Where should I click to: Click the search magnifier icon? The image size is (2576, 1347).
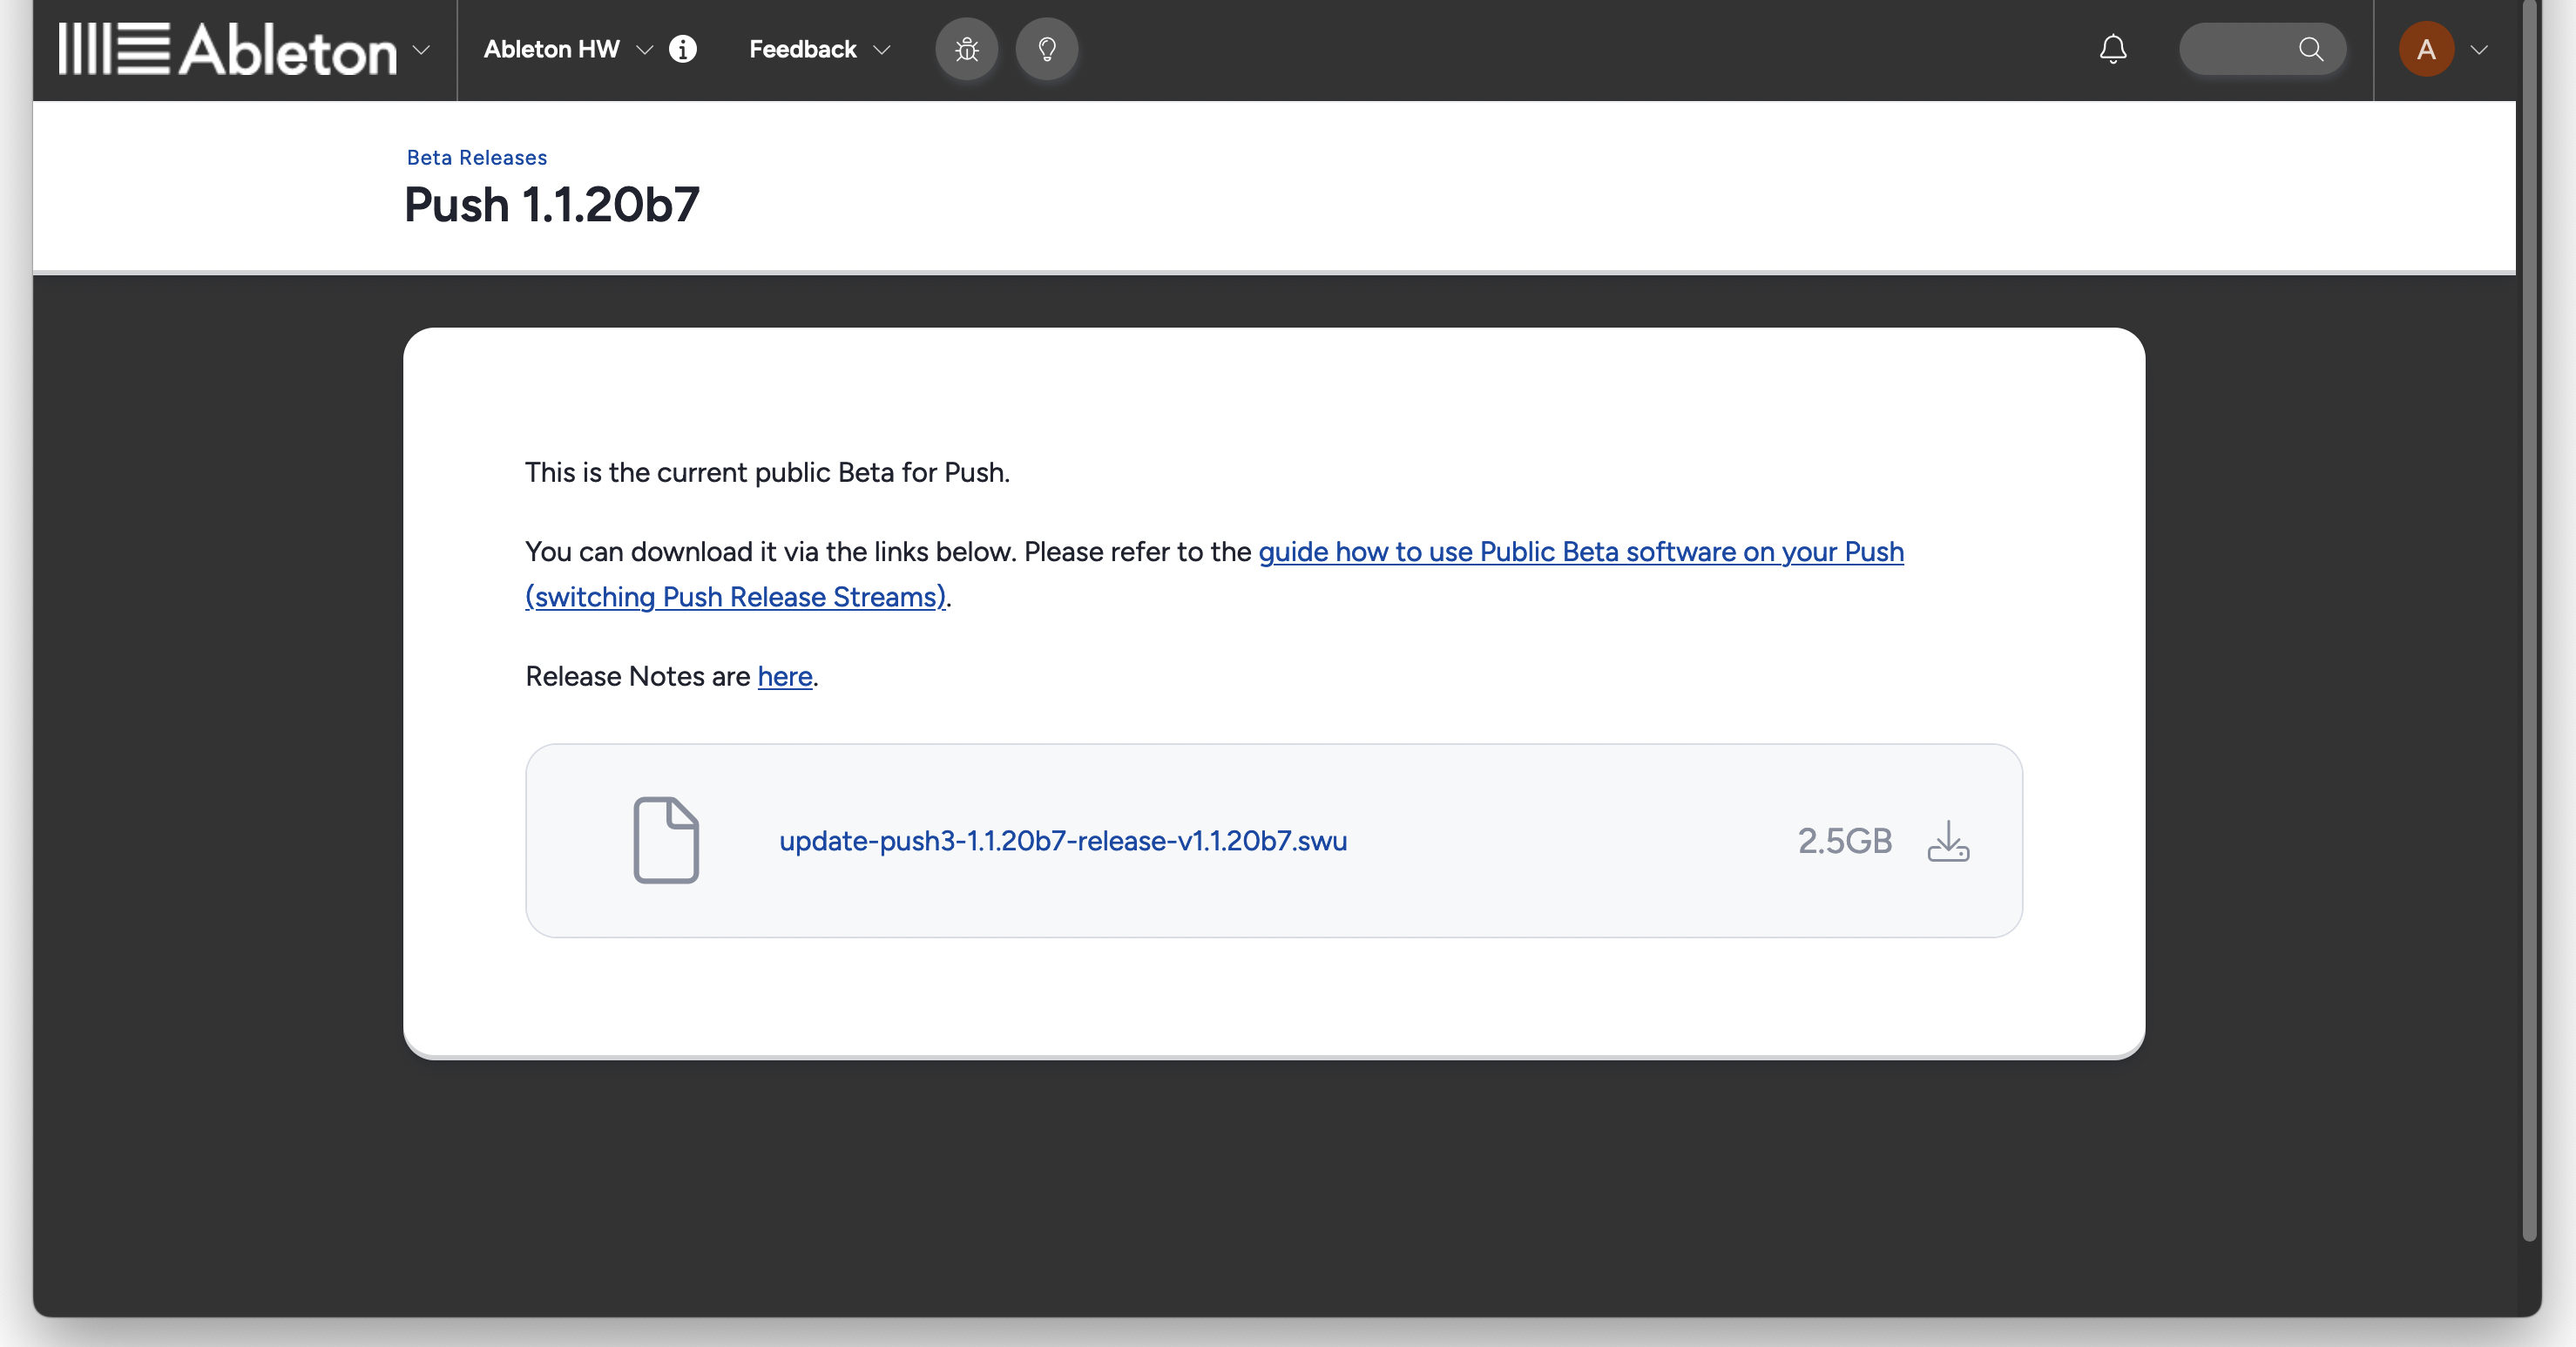[x=2311, y=49]
